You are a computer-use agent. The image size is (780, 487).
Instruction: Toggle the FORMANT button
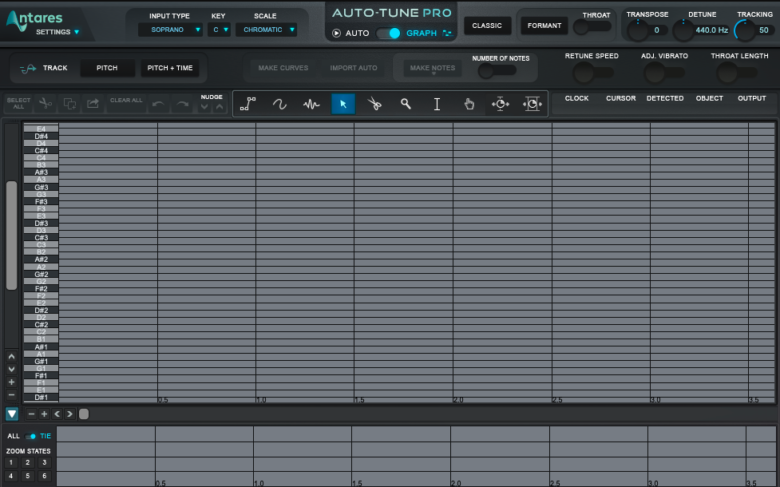point(544,25)
